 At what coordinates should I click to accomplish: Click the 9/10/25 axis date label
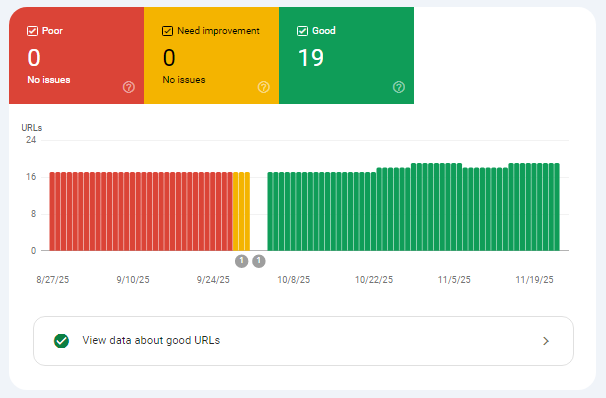[x=133, y=280]
